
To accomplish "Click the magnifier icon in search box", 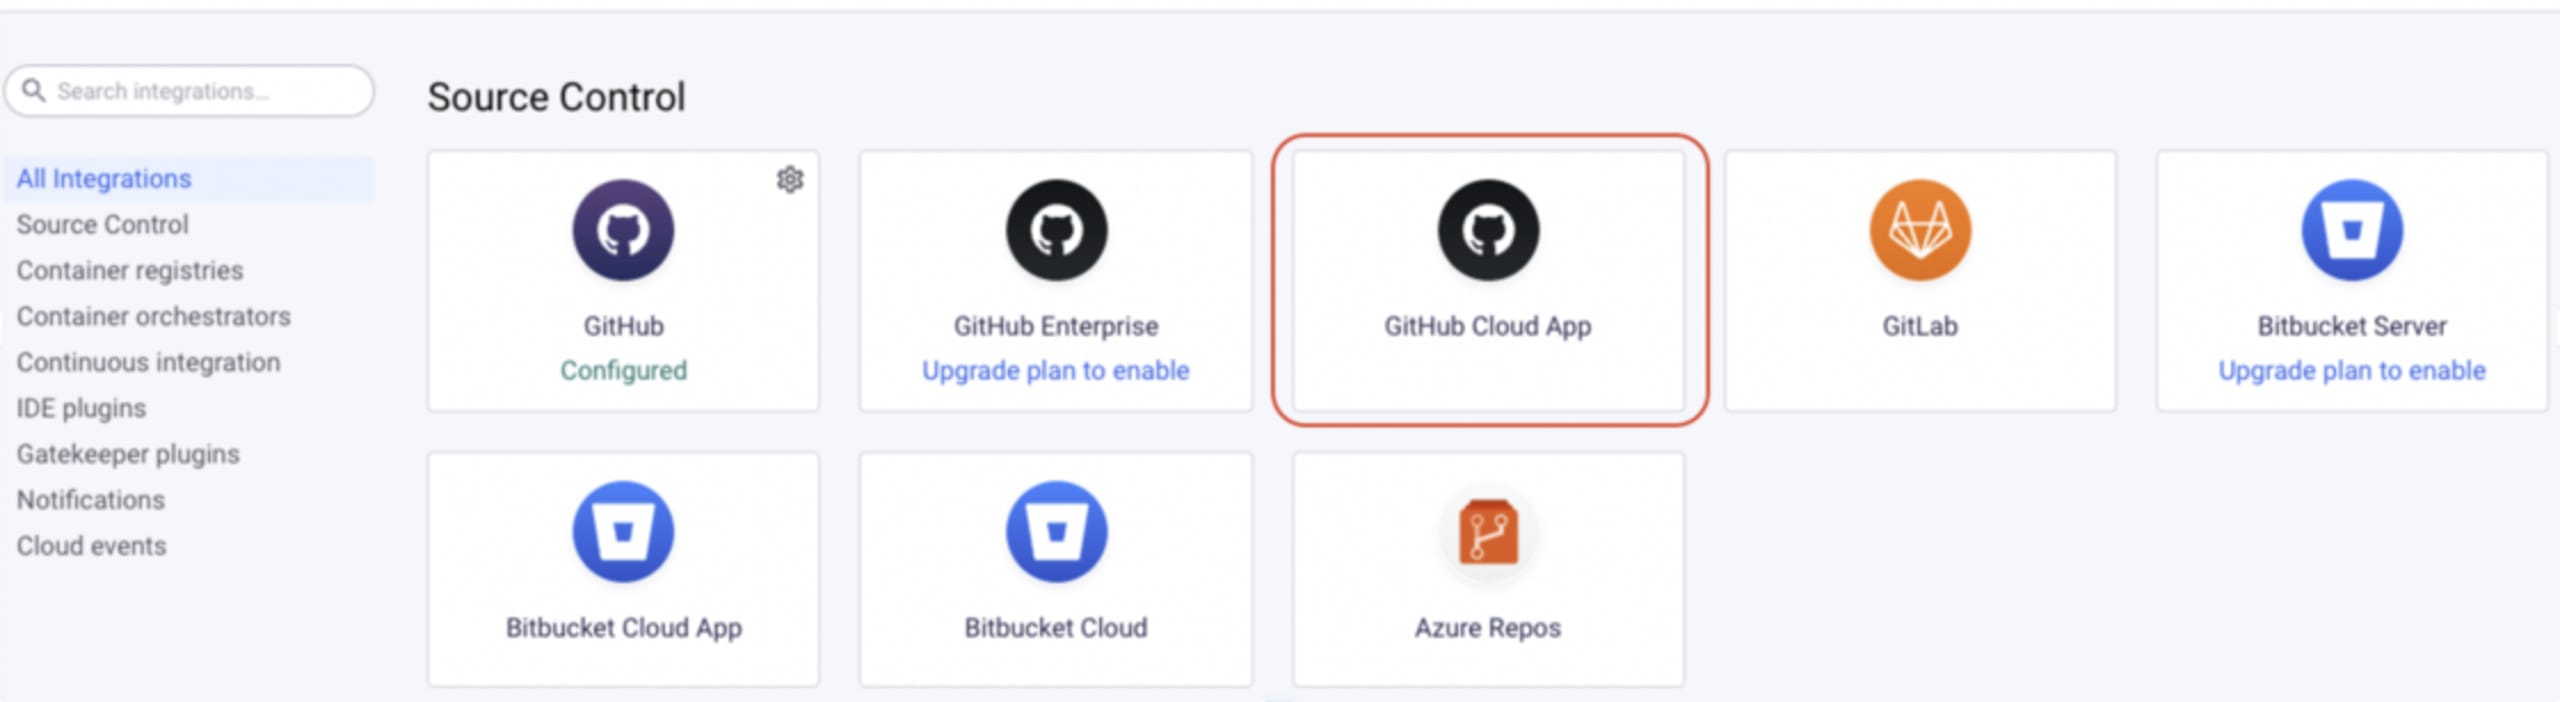I will [33, 91].
